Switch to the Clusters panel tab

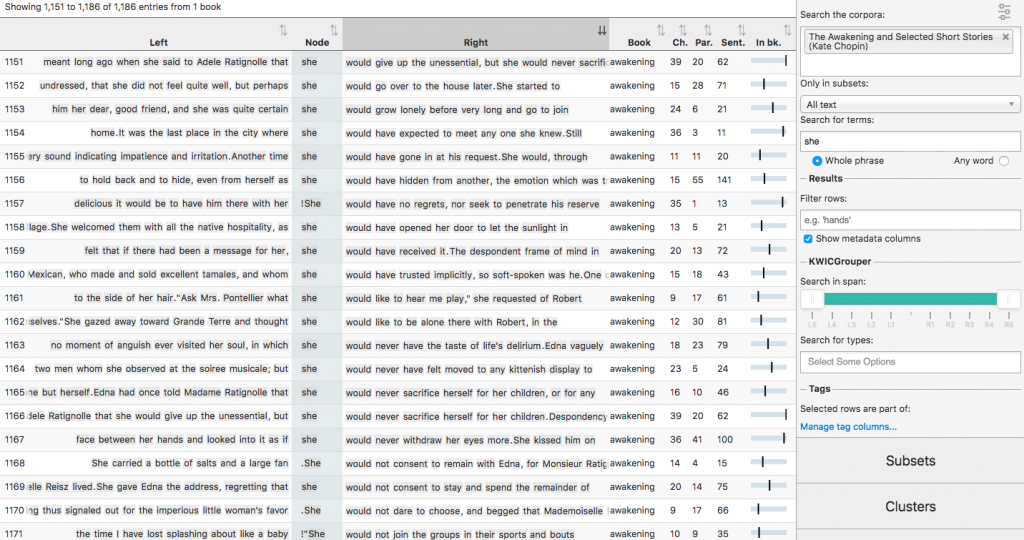pyautogui.click(x=910, y=507)
